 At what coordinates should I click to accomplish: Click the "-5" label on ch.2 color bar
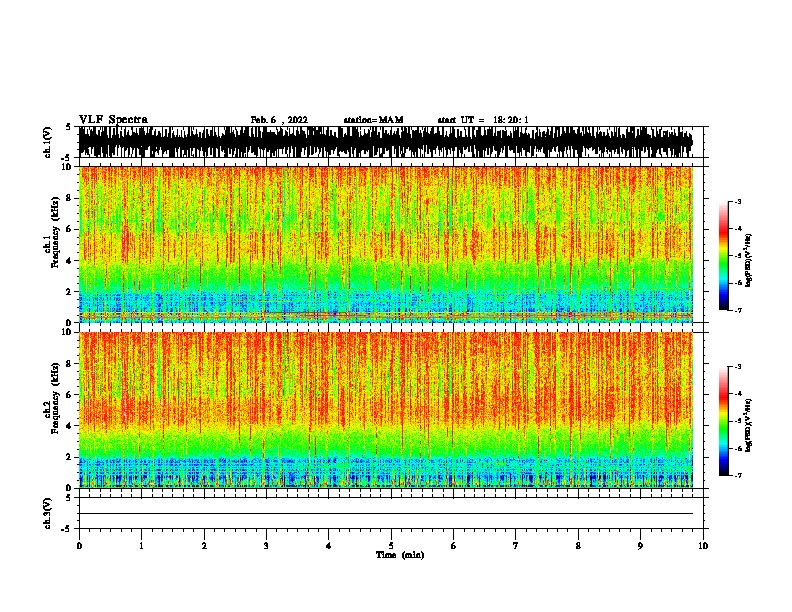click(737, 421)
